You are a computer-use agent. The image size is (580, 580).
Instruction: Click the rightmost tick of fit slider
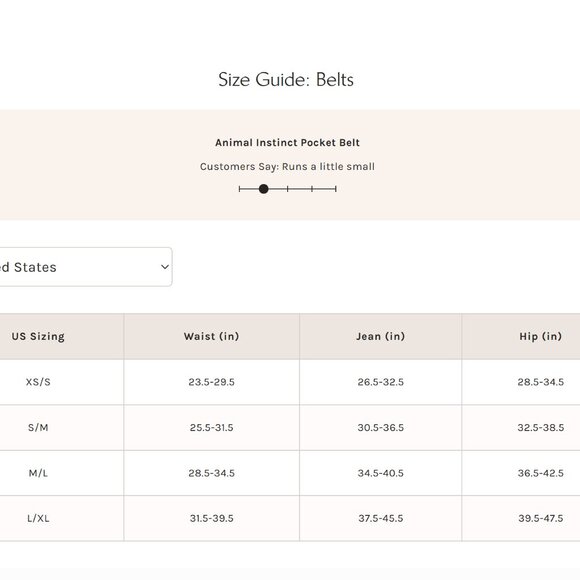[x=335, y=189]
